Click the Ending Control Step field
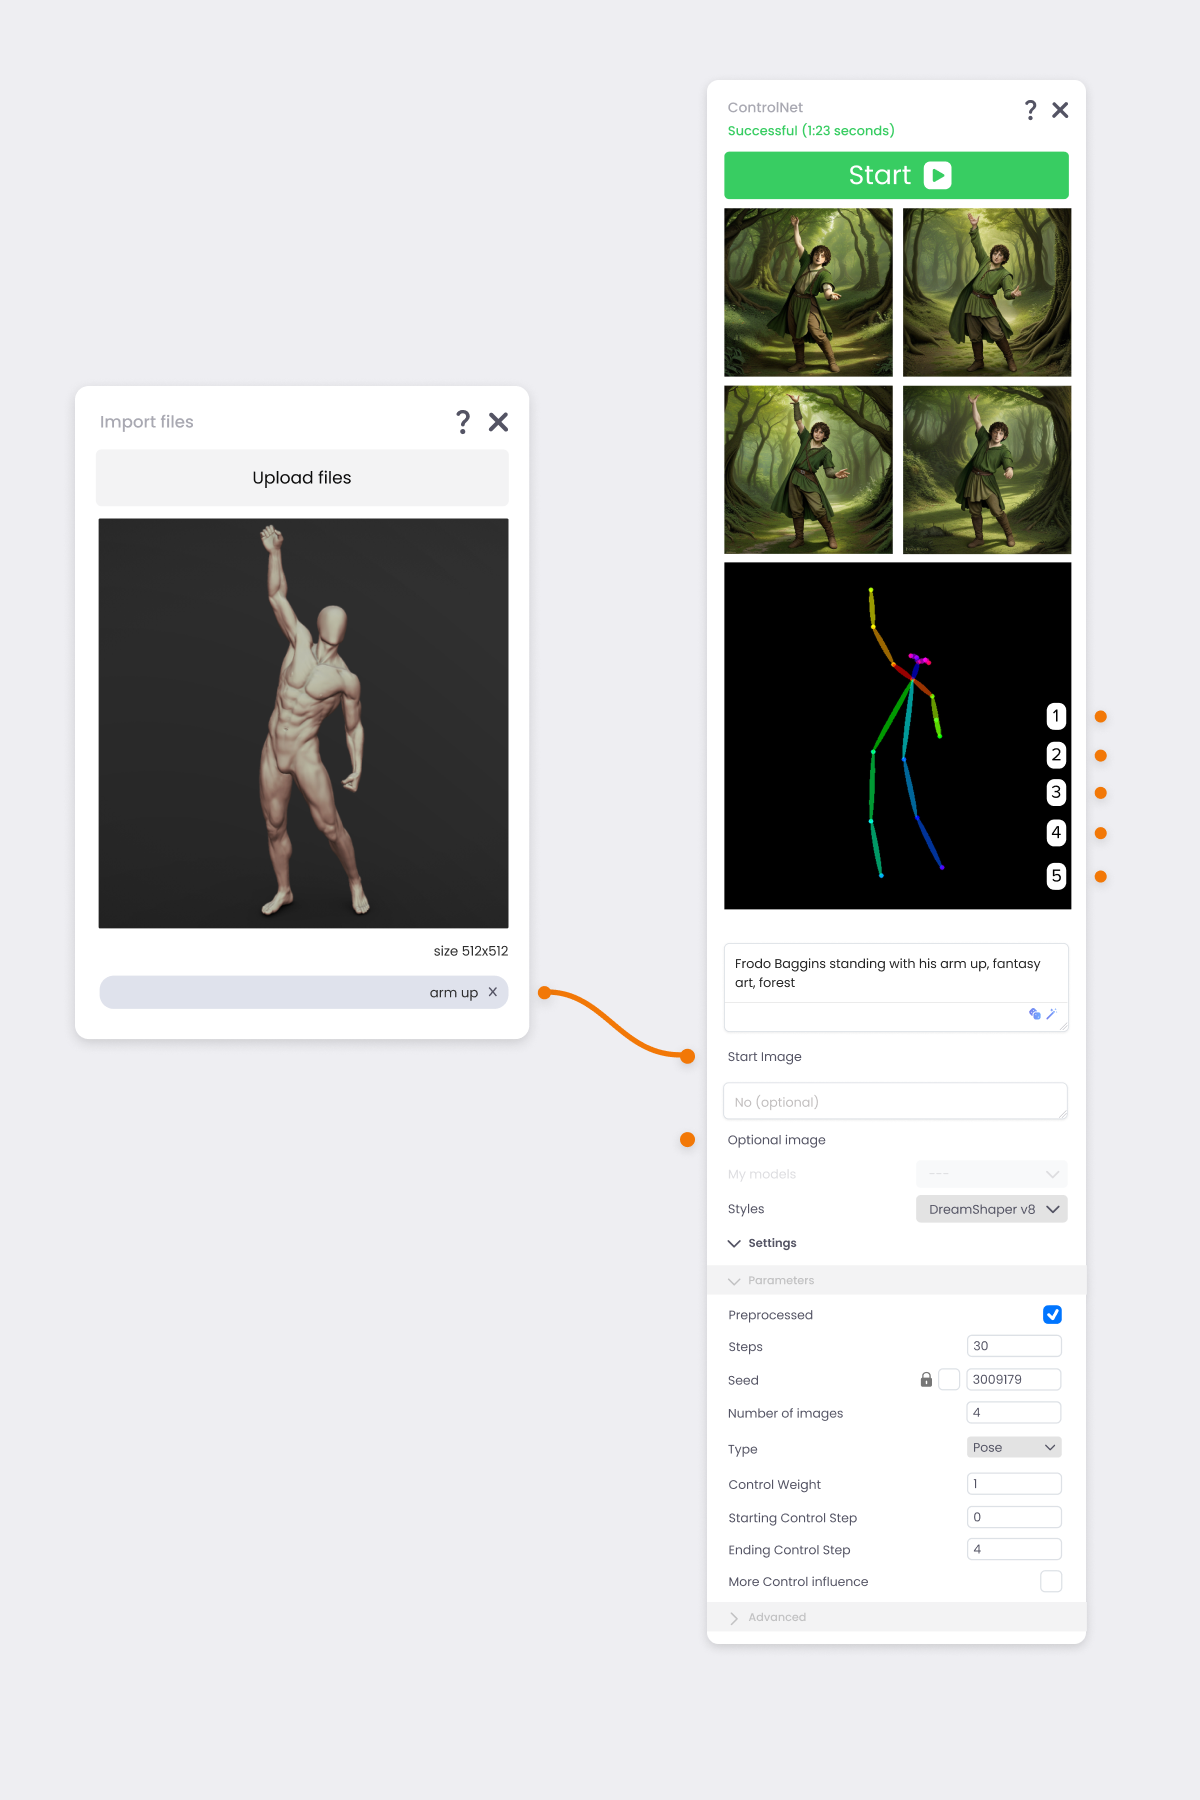This screenshot has height=1800, width=1200. coord(1014,1549)
